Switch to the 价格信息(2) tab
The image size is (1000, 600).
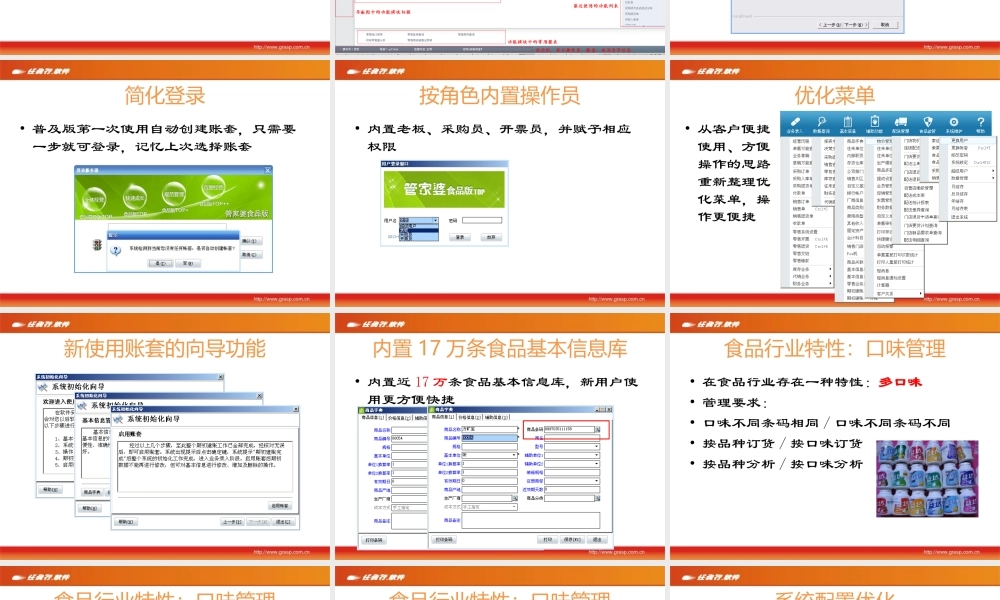click(x=469, y=417)
